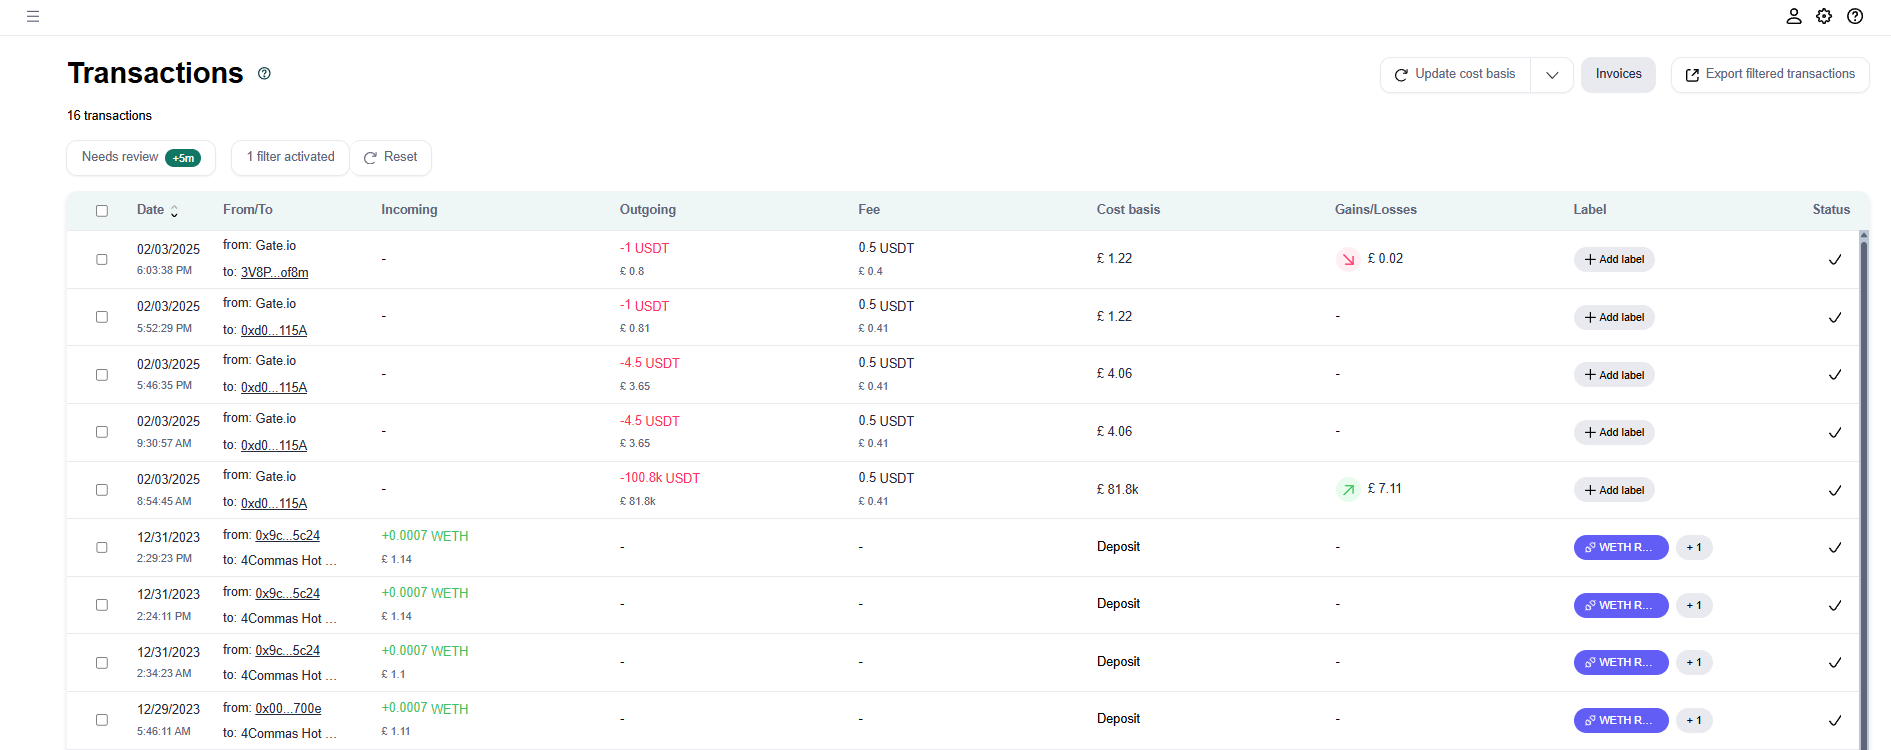The image size is (1891, 750).
Task: Open the user account icon
Action: [x=1794, y=16]
